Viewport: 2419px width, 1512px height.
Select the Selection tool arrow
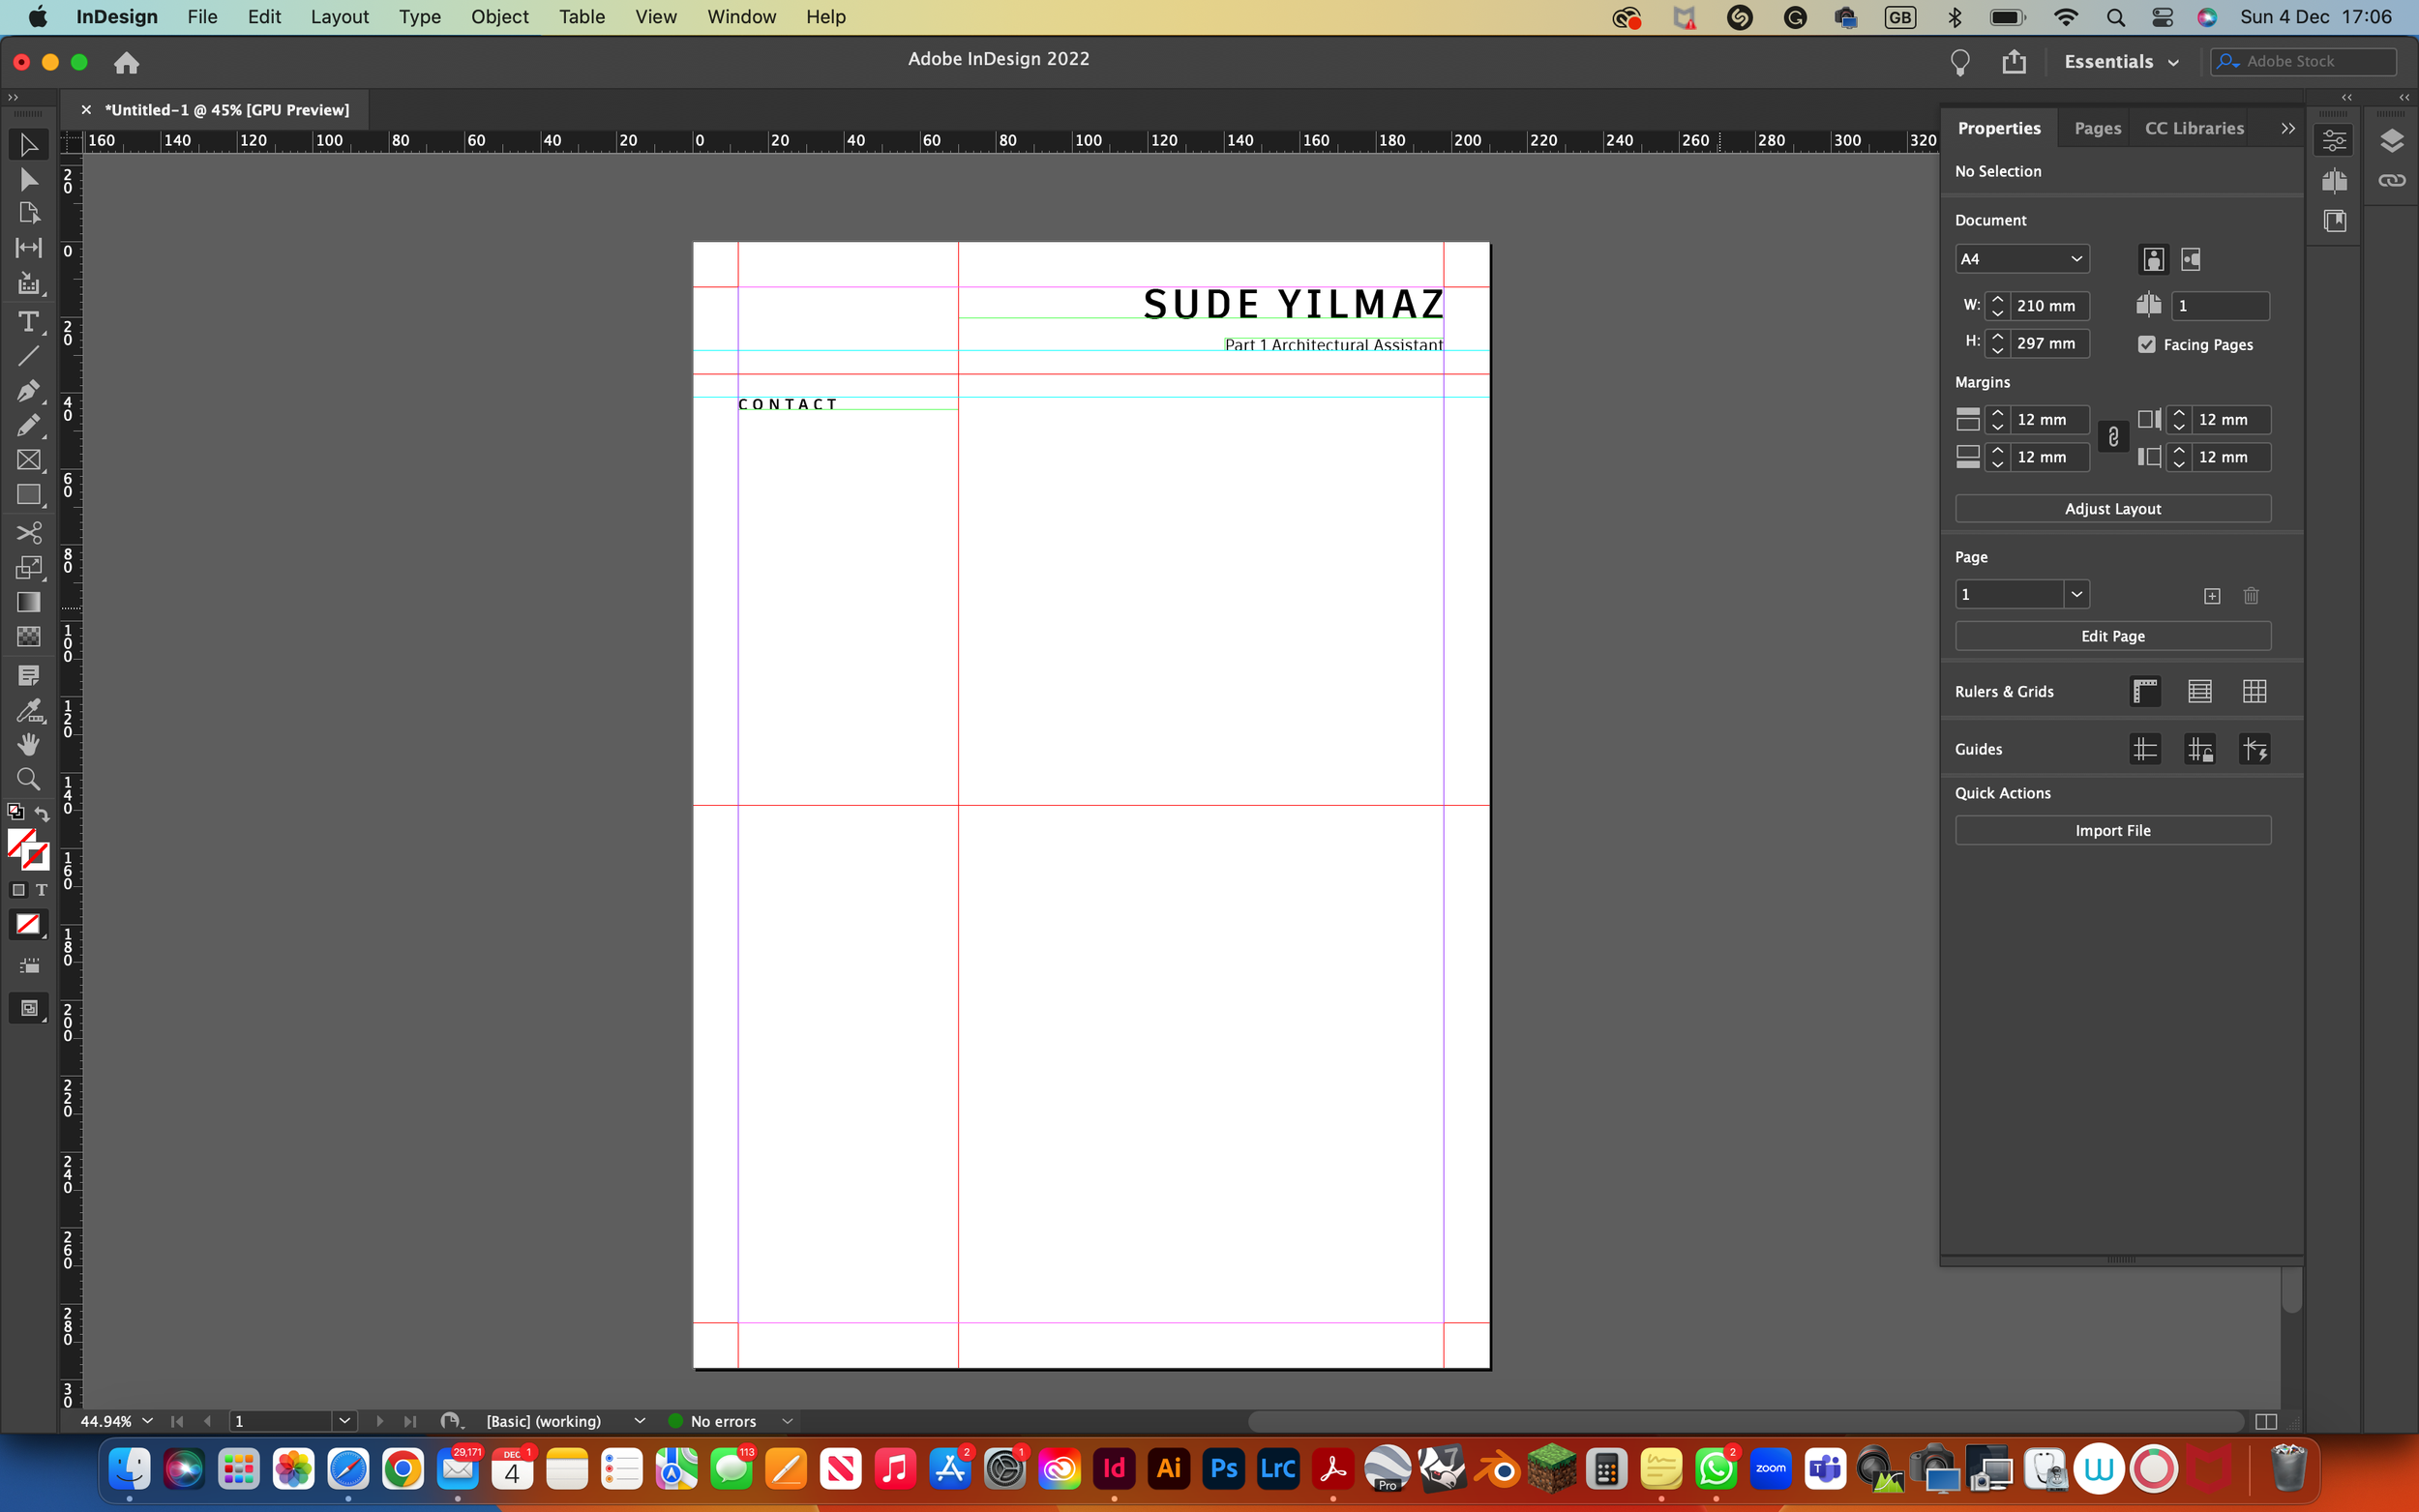(x=28, y=146)
